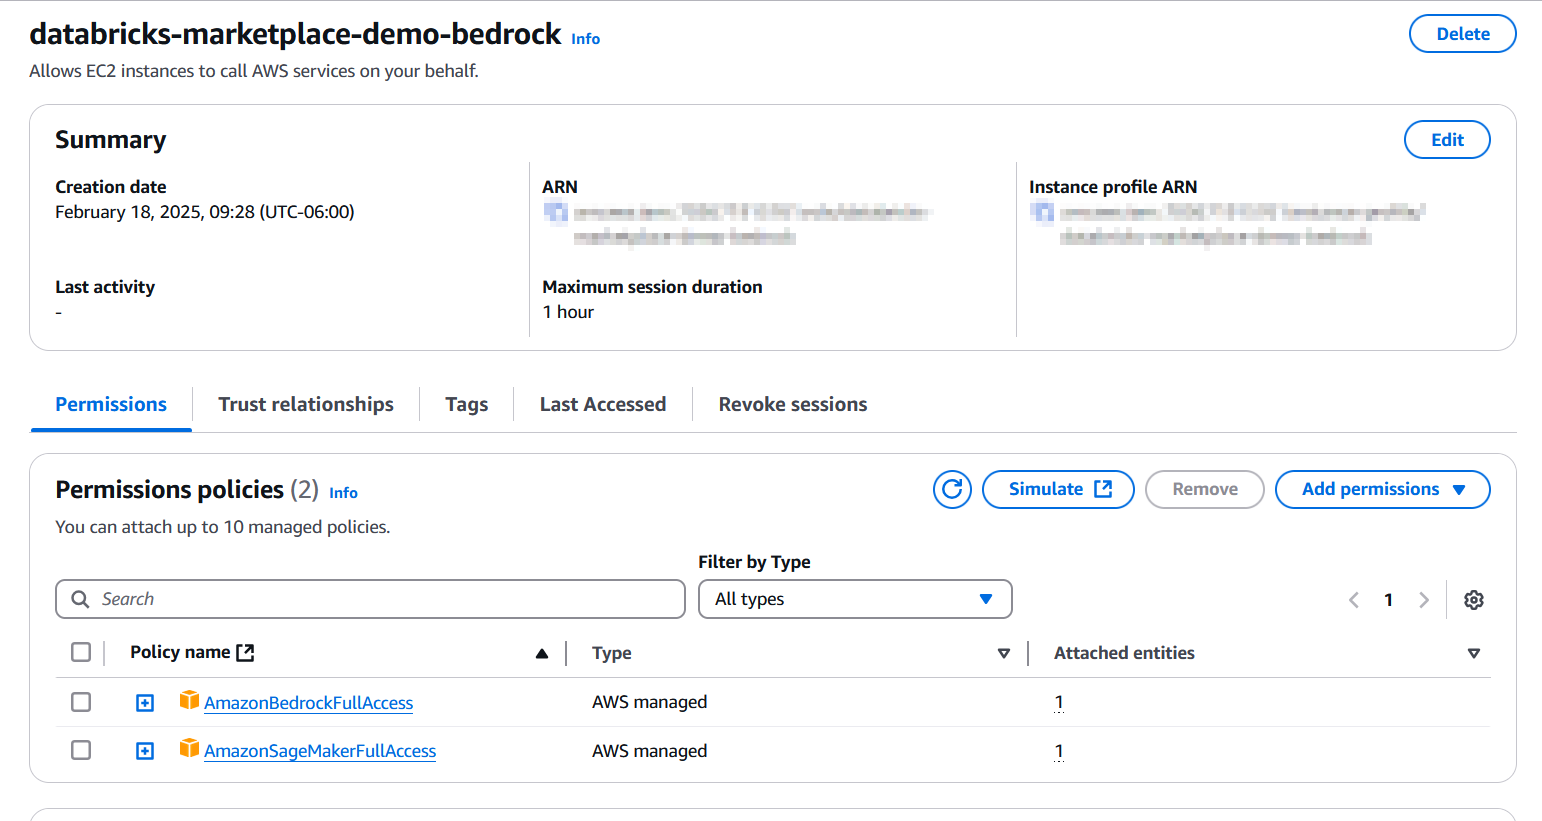The height and width of the screenshot is (821, 1542).
Task: Click the refresh policies icon button
Action: pos(952,489)
